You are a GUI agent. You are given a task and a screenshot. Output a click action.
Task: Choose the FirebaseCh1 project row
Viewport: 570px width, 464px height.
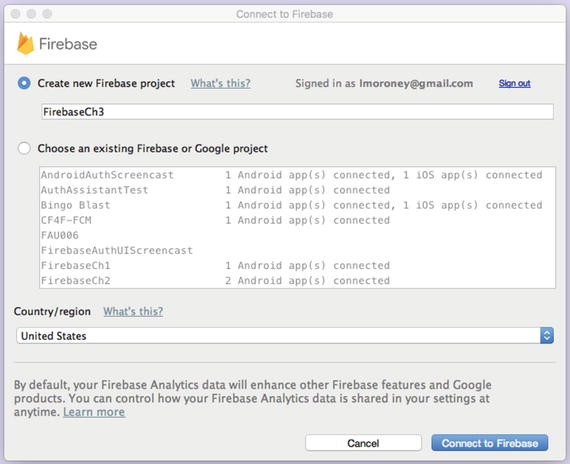coord(297,265)
